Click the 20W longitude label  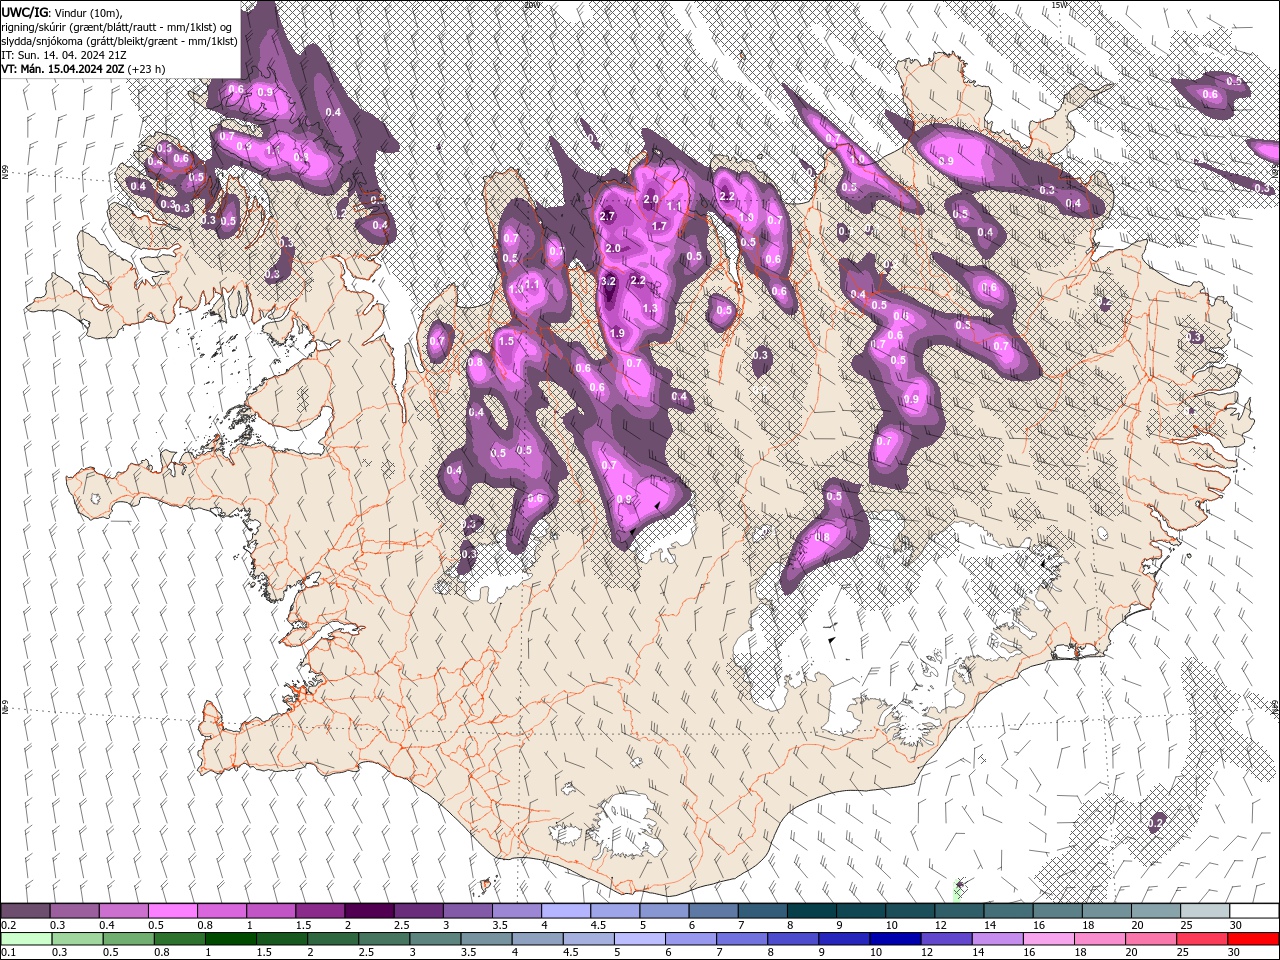click(x=531, y=5)
